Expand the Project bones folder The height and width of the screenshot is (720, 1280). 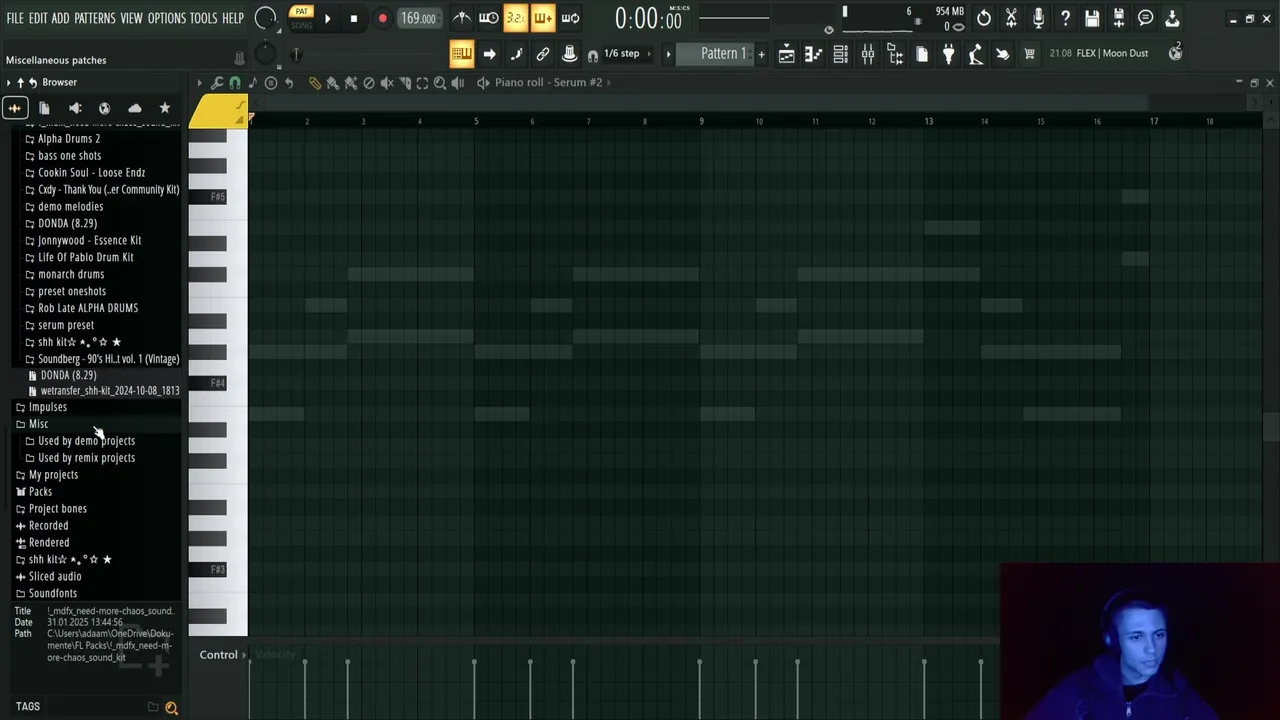coord(57,509)
